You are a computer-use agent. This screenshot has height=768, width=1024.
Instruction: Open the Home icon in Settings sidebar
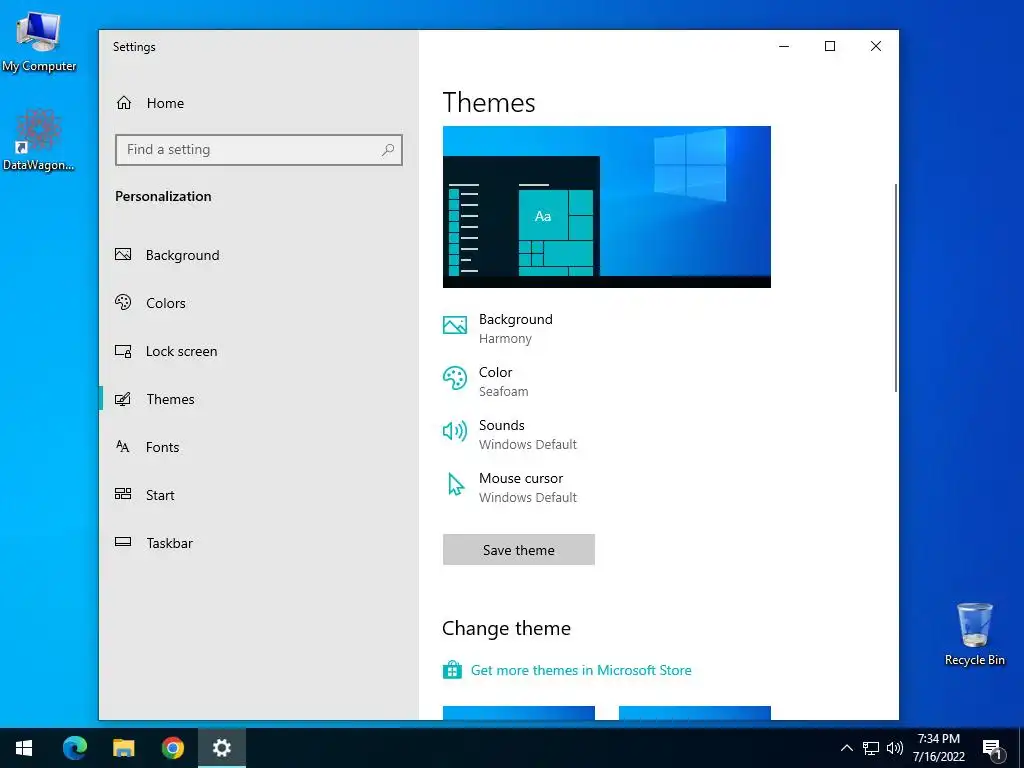(124, 103)
